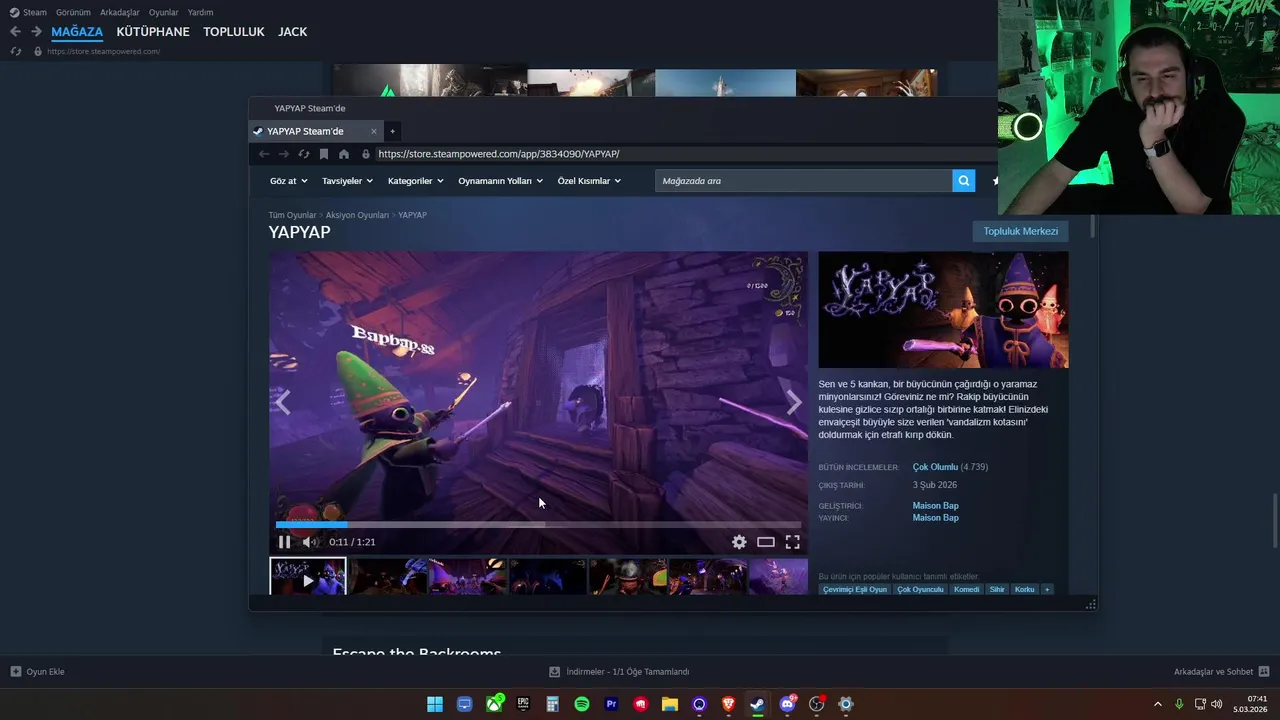Show next media with right arrow
The image size is (1280, 720).
[793, 402]
